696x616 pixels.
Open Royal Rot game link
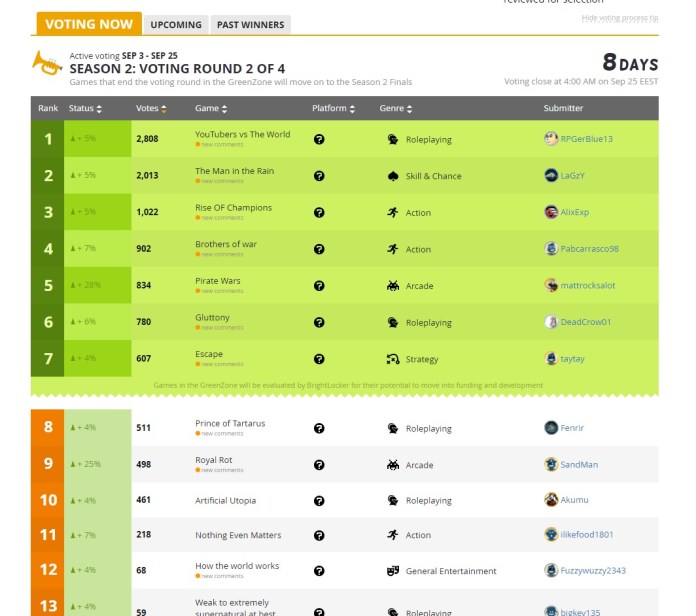214,460
